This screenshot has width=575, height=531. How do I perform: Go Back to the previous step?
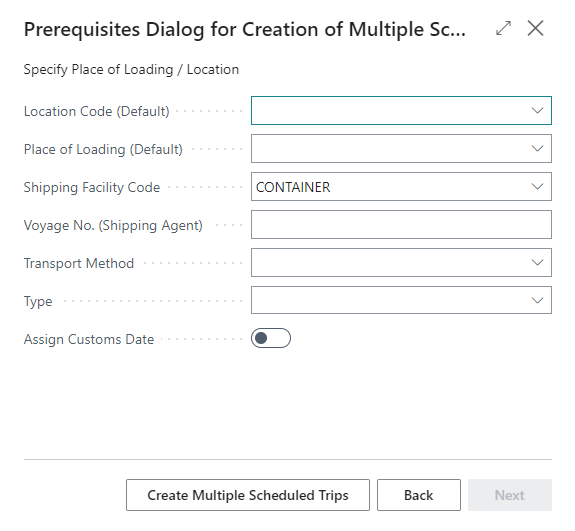pyautogui.click(x=419, y=495)
